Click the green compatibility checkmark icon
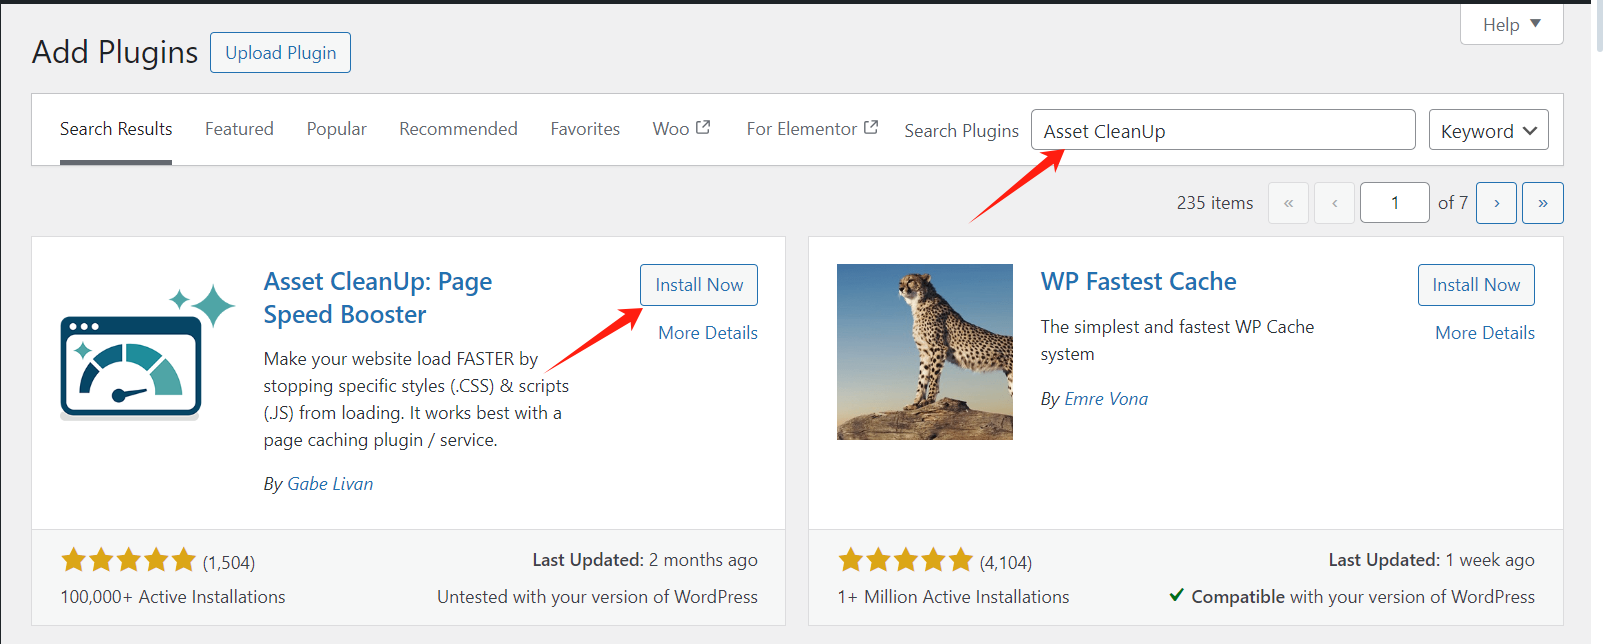1607x644 pixels. (1177, 596)
